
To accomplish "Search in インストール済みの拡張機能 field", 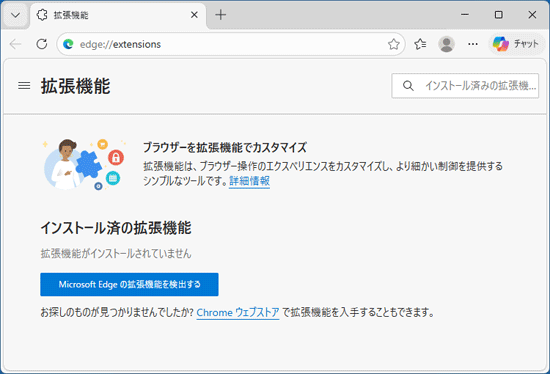I will [x=465, y=86].
